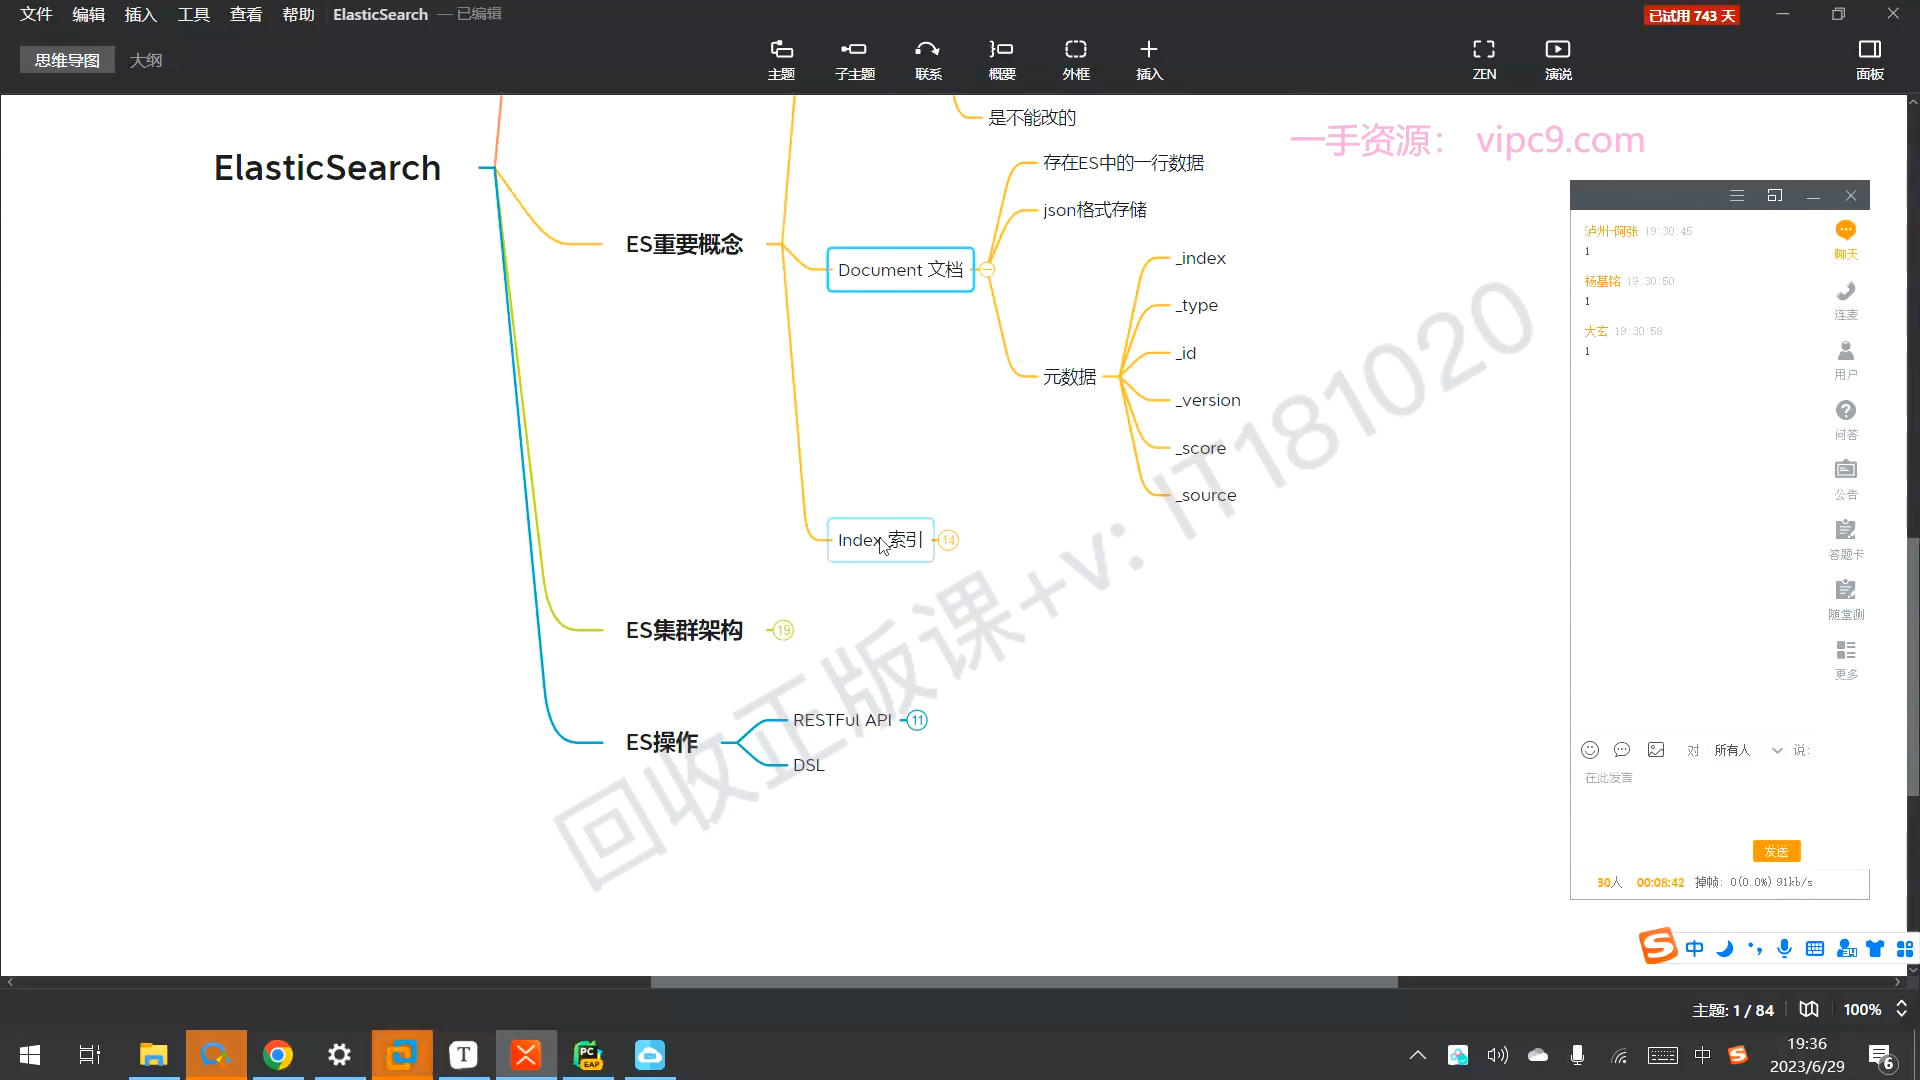The height and width of the screenshot is (1080, 1920).
Task: Toggle the 面板 side panel
Action: pyautogui.click(x=1869, y=59)
